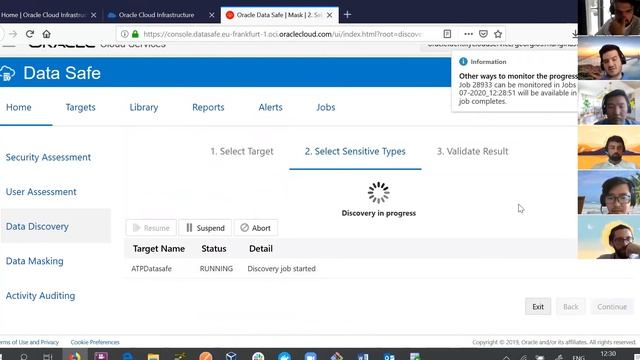Open page actions three-dot menu
The image size is (640, 360).
(469, 34)
